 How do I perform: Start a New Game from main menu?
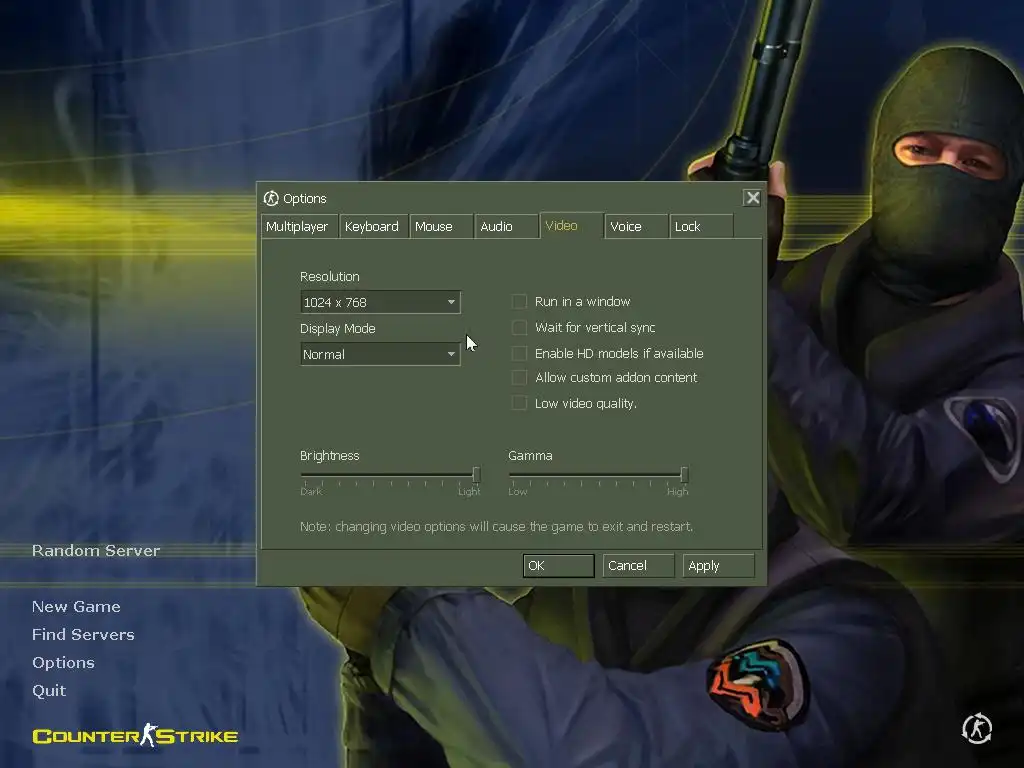click(76, 607)
